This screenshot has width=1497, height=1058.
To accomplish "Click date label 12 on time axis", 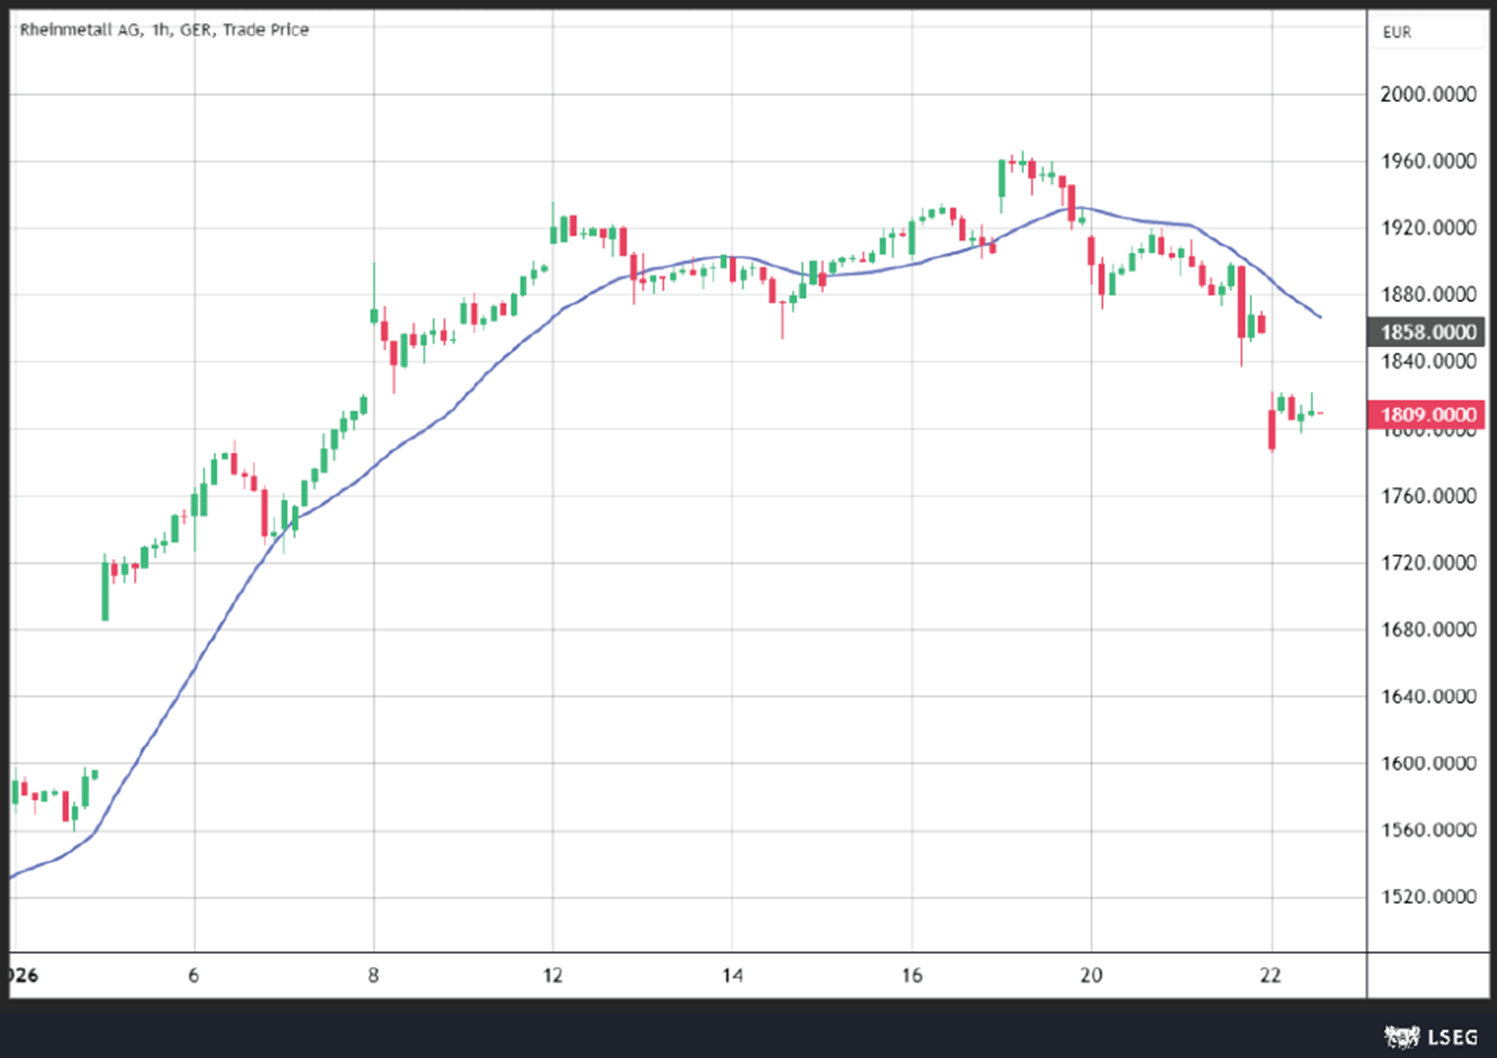I will (553, 976).
